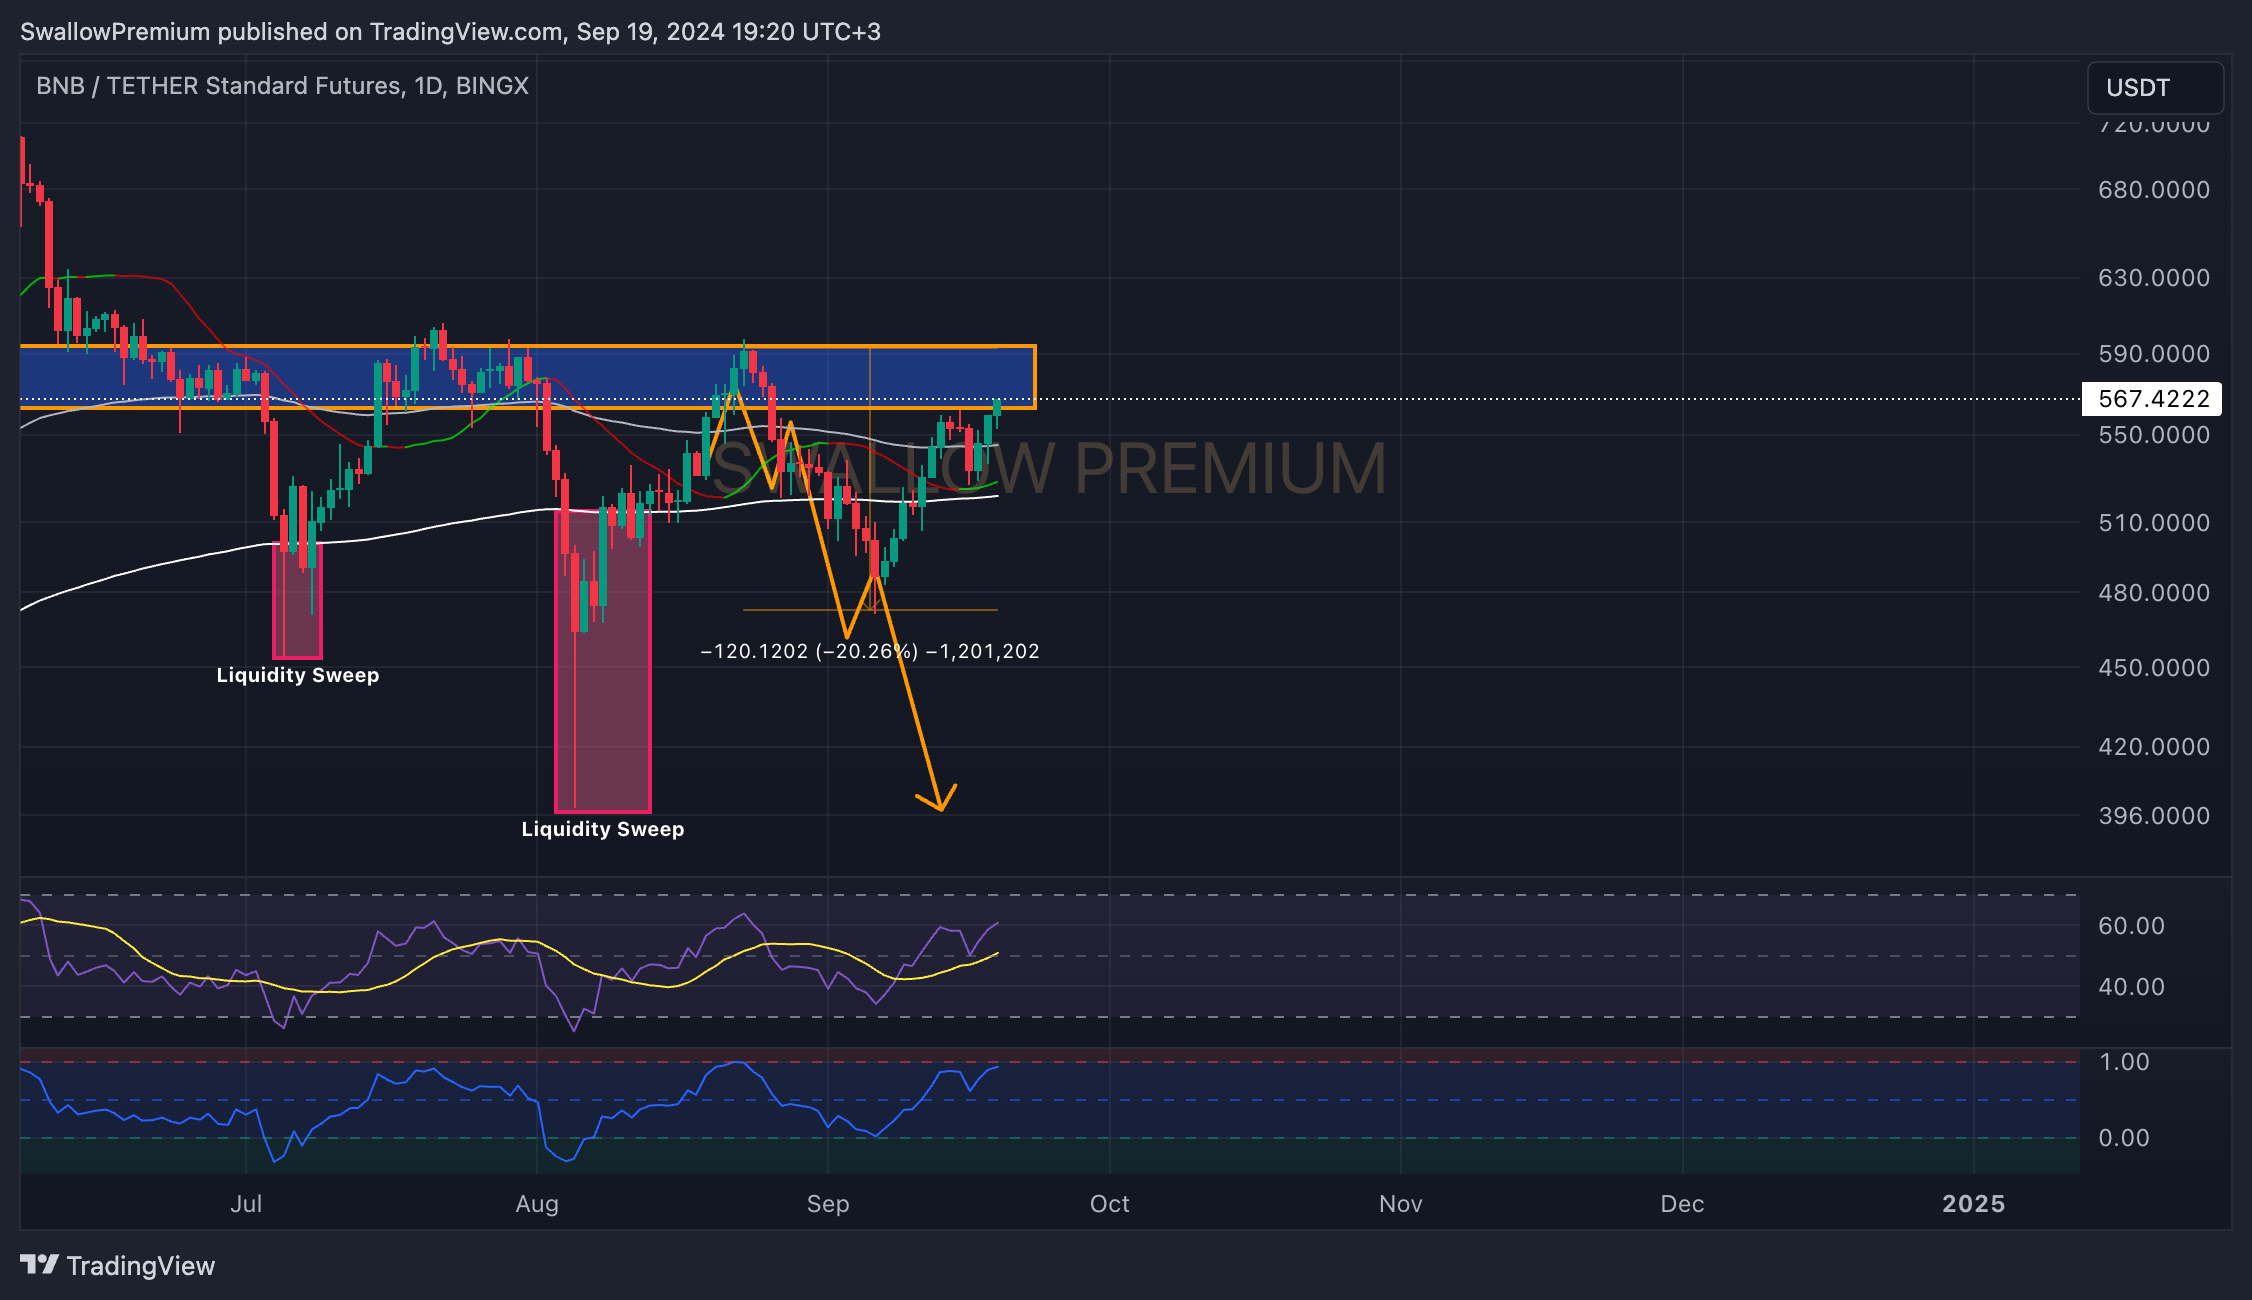This screenshot has width=2252, height=1300.
Task: Click the BNB / TETHER Standard Futures title
Action: (282, 86)
